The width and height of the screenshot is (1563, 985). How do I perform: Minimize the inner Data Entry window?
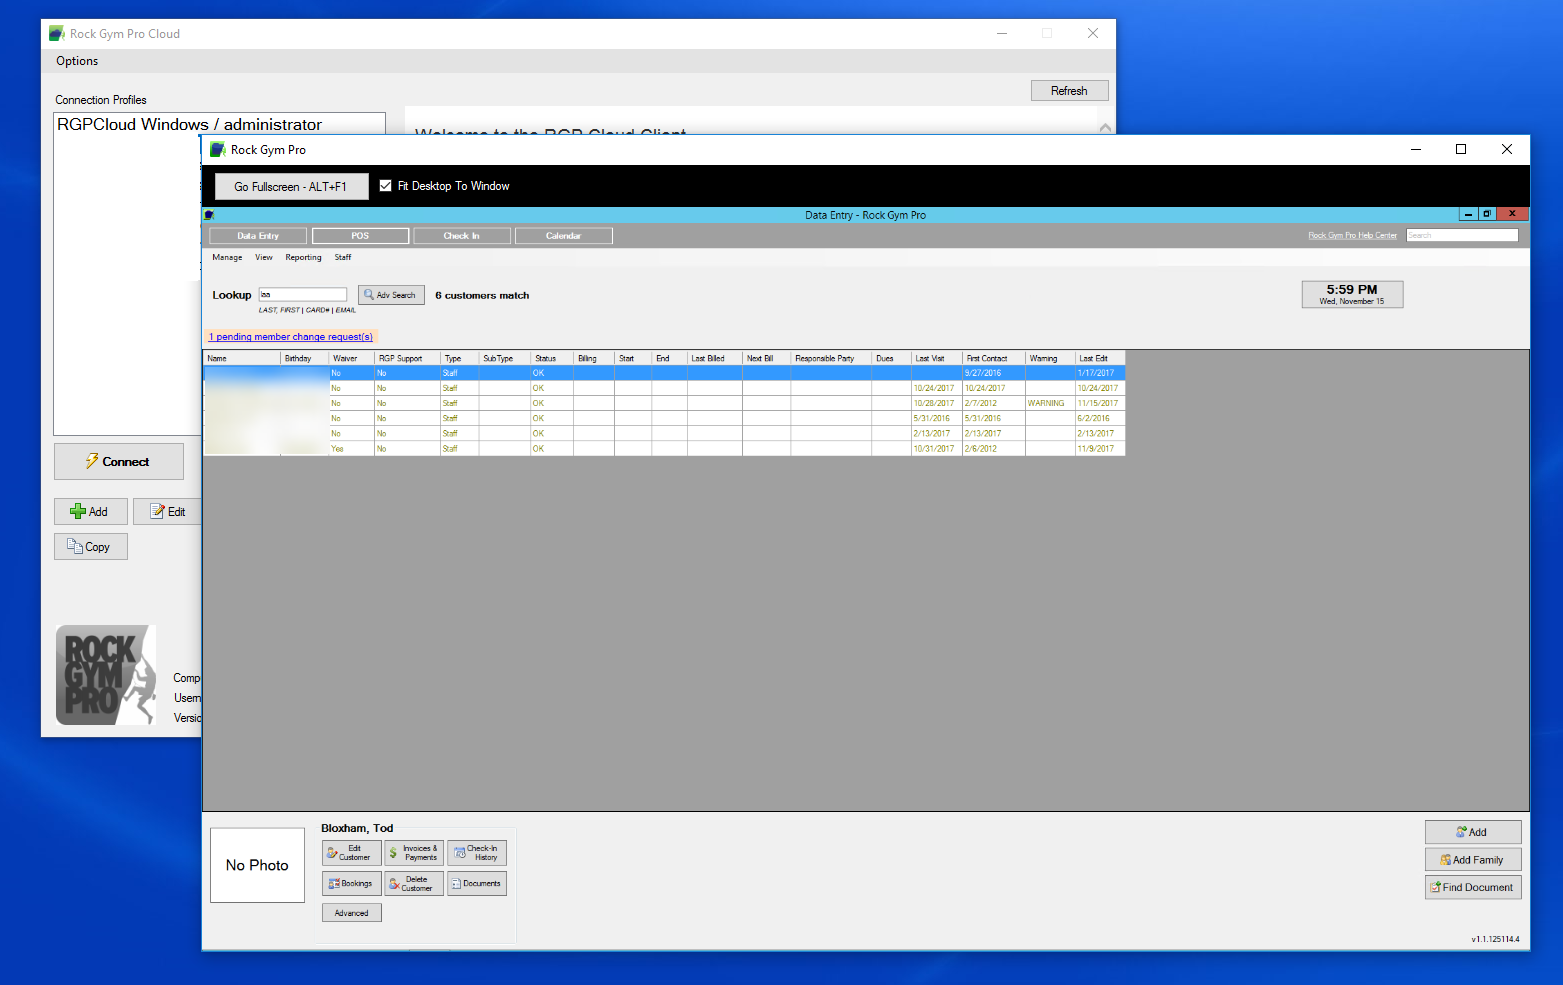(x=1468, y=214)
